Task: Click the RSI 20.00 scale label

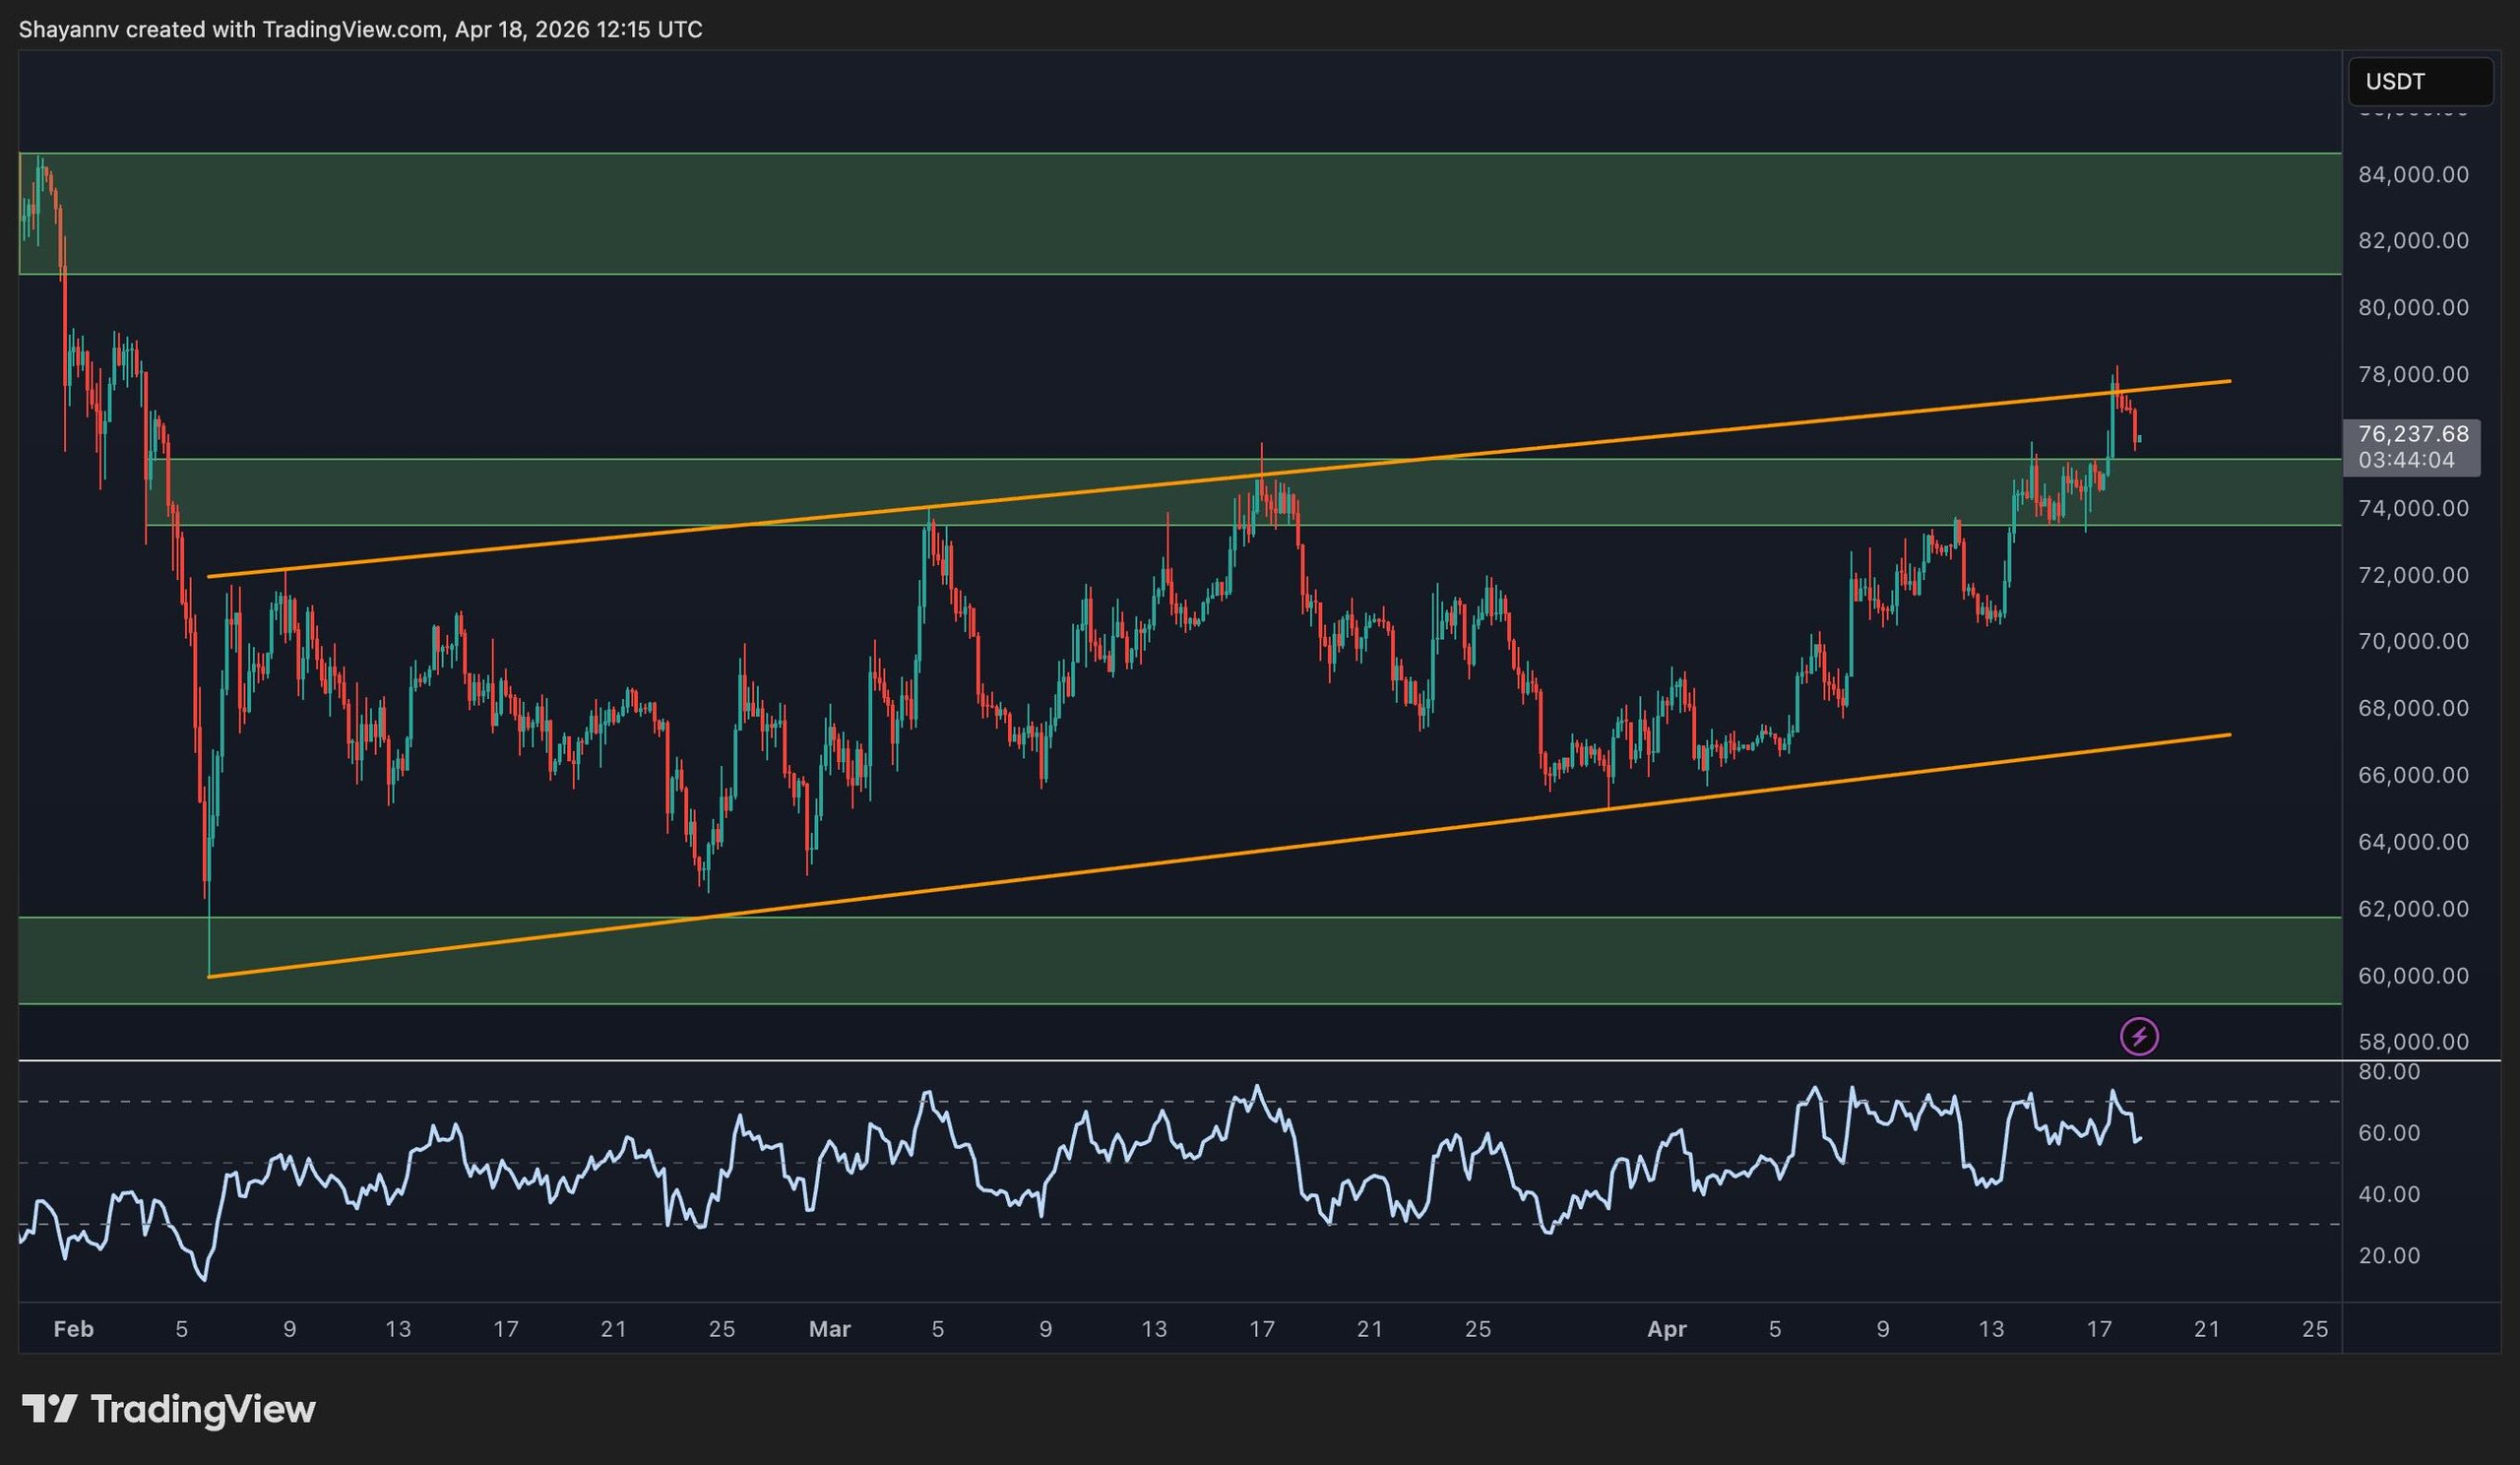Action: pos(2389,1255)
